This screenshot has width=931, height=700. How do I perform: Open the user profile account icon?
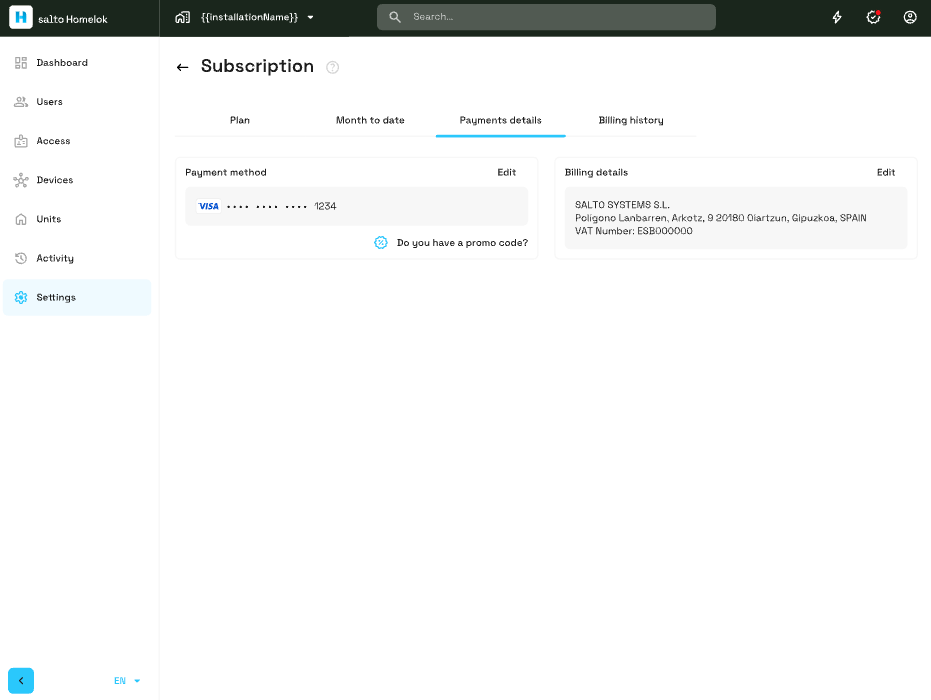click(x=910, y=17)
